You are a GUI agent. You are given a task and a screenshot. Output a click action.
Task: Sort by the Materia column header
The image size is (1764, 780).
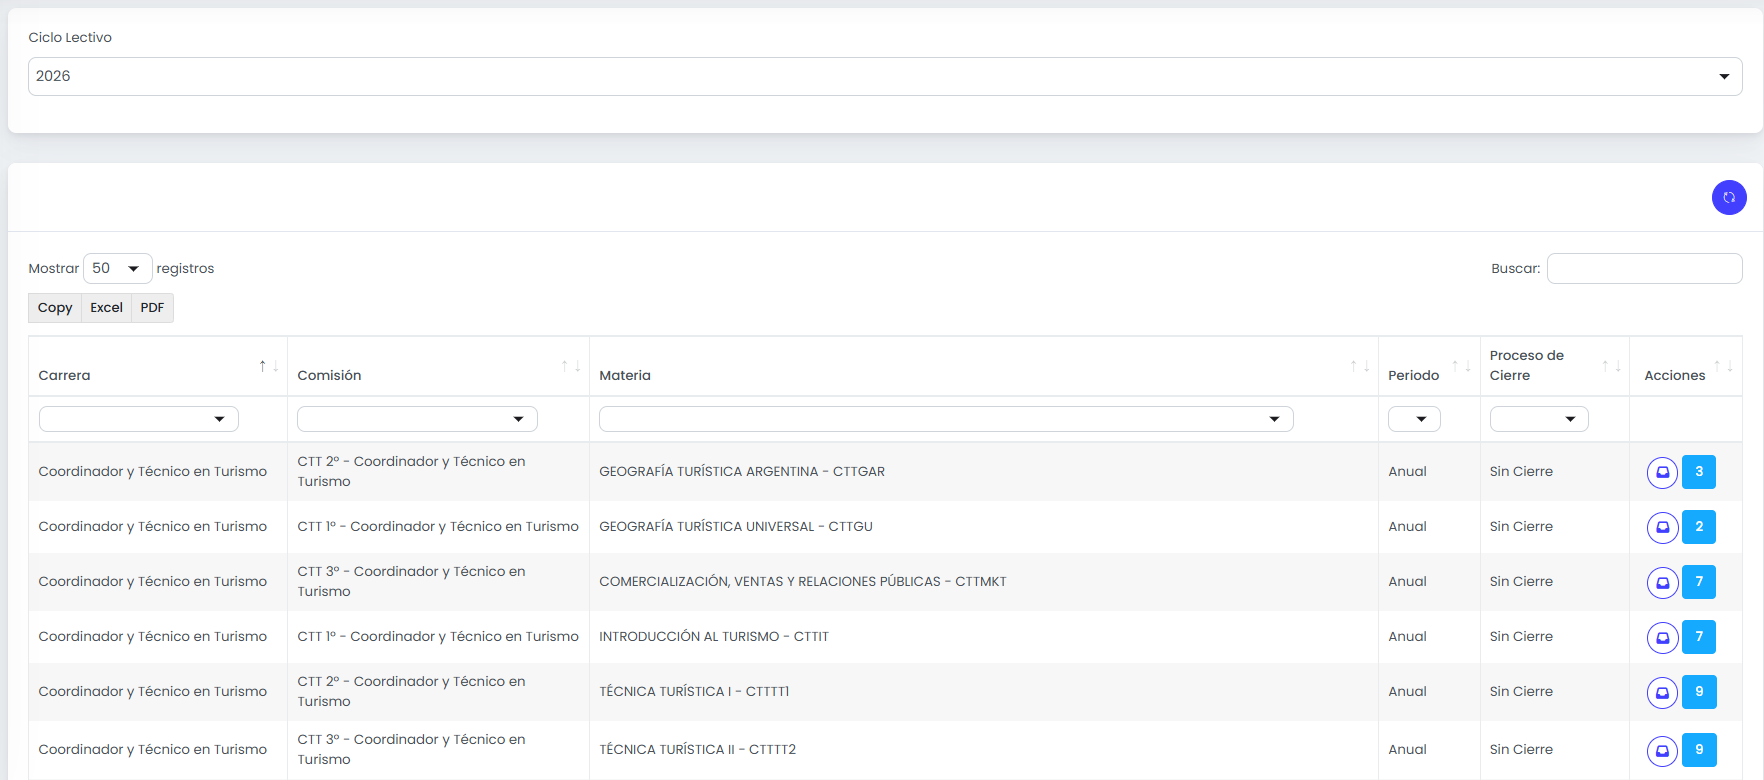pyautogui.click(x=984, y=367)
